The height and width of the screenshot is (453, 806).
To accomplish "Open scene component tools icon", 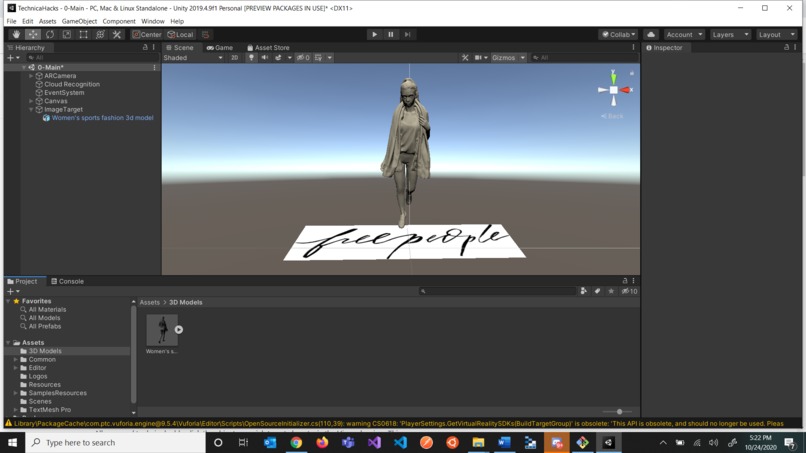I will pyautogui.click(x=465, y=58).
